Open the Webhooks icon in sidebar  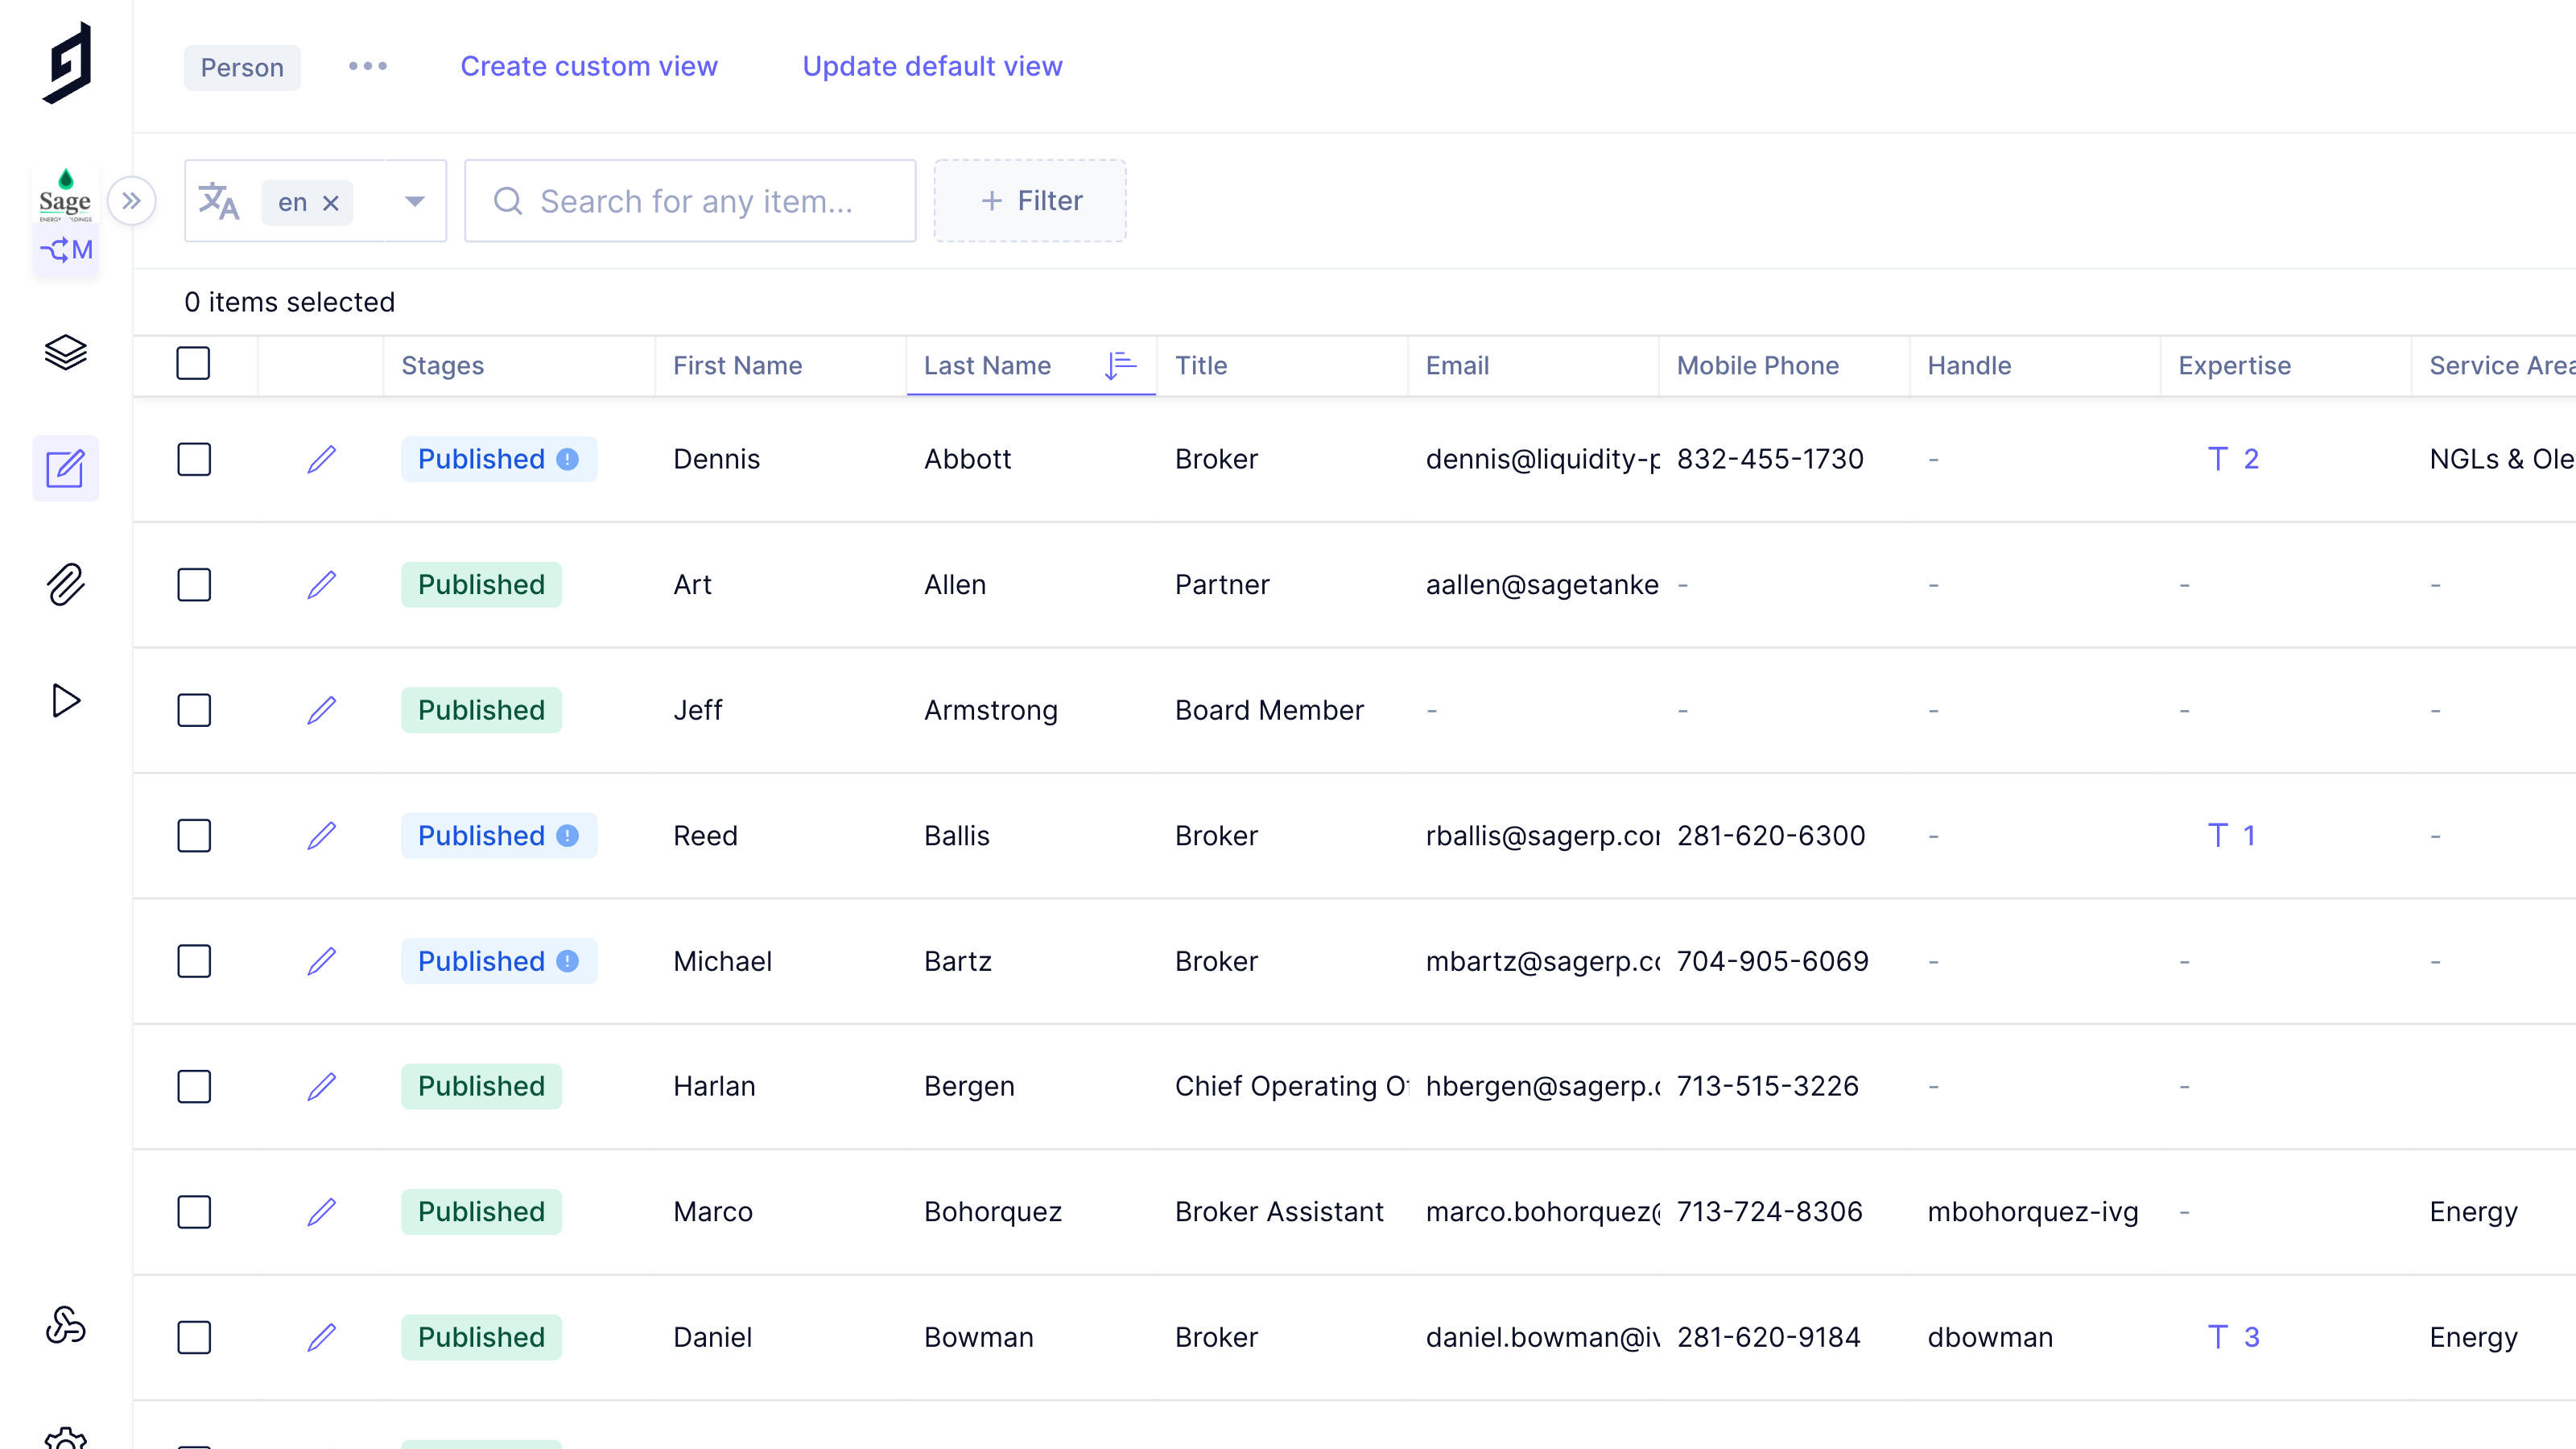coord(66,1325)
